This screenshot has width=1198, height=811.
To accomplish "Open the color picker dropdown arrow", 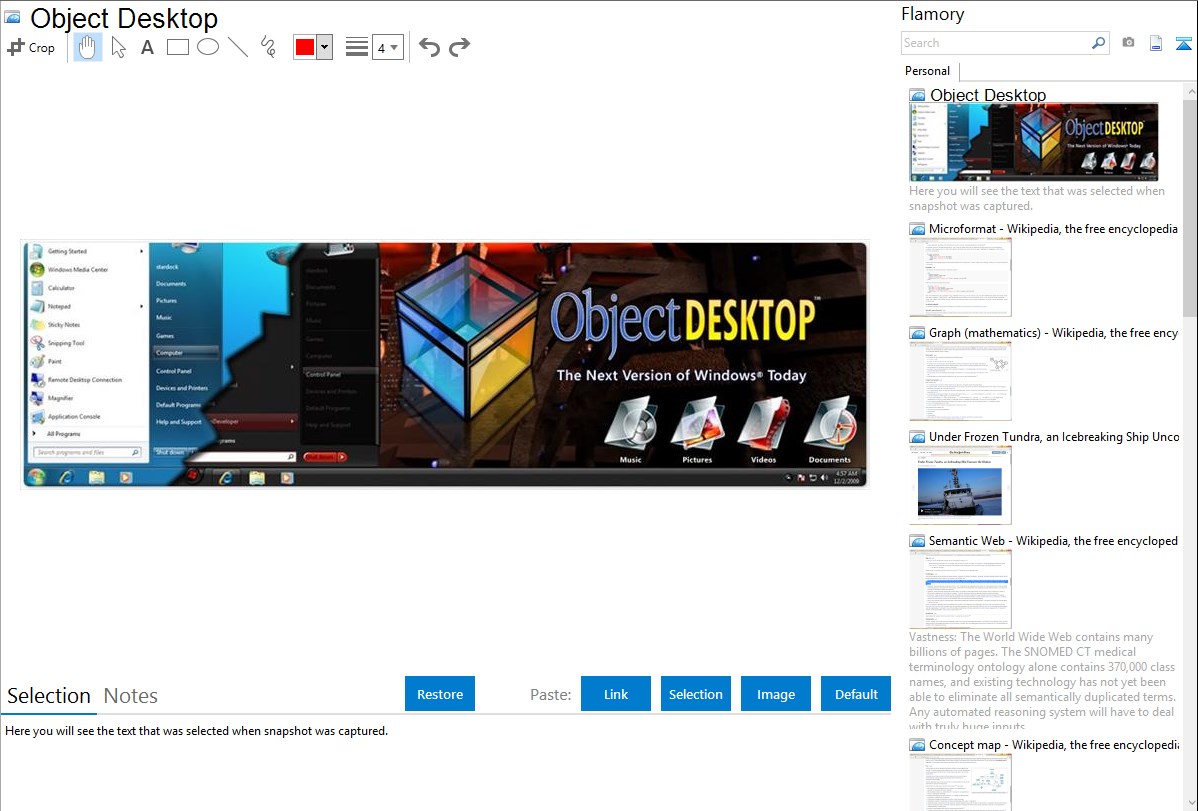I will click(x=324, y=47).
